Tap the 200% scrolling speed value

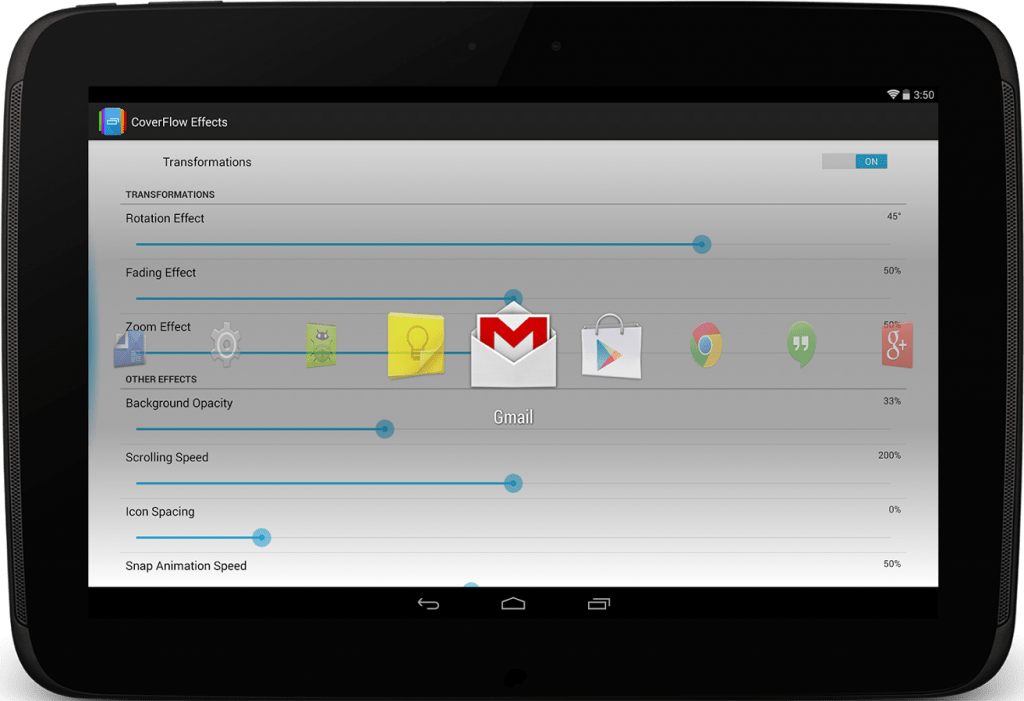tap(889, 455)
